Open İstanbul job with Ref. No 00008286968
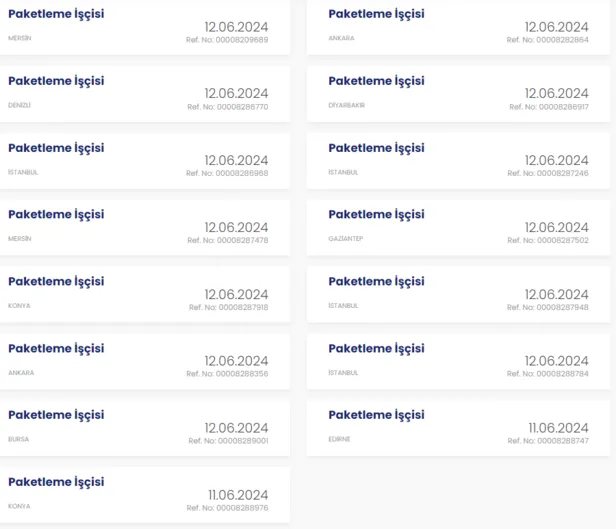616x529 pixels. tap(56, 148)
